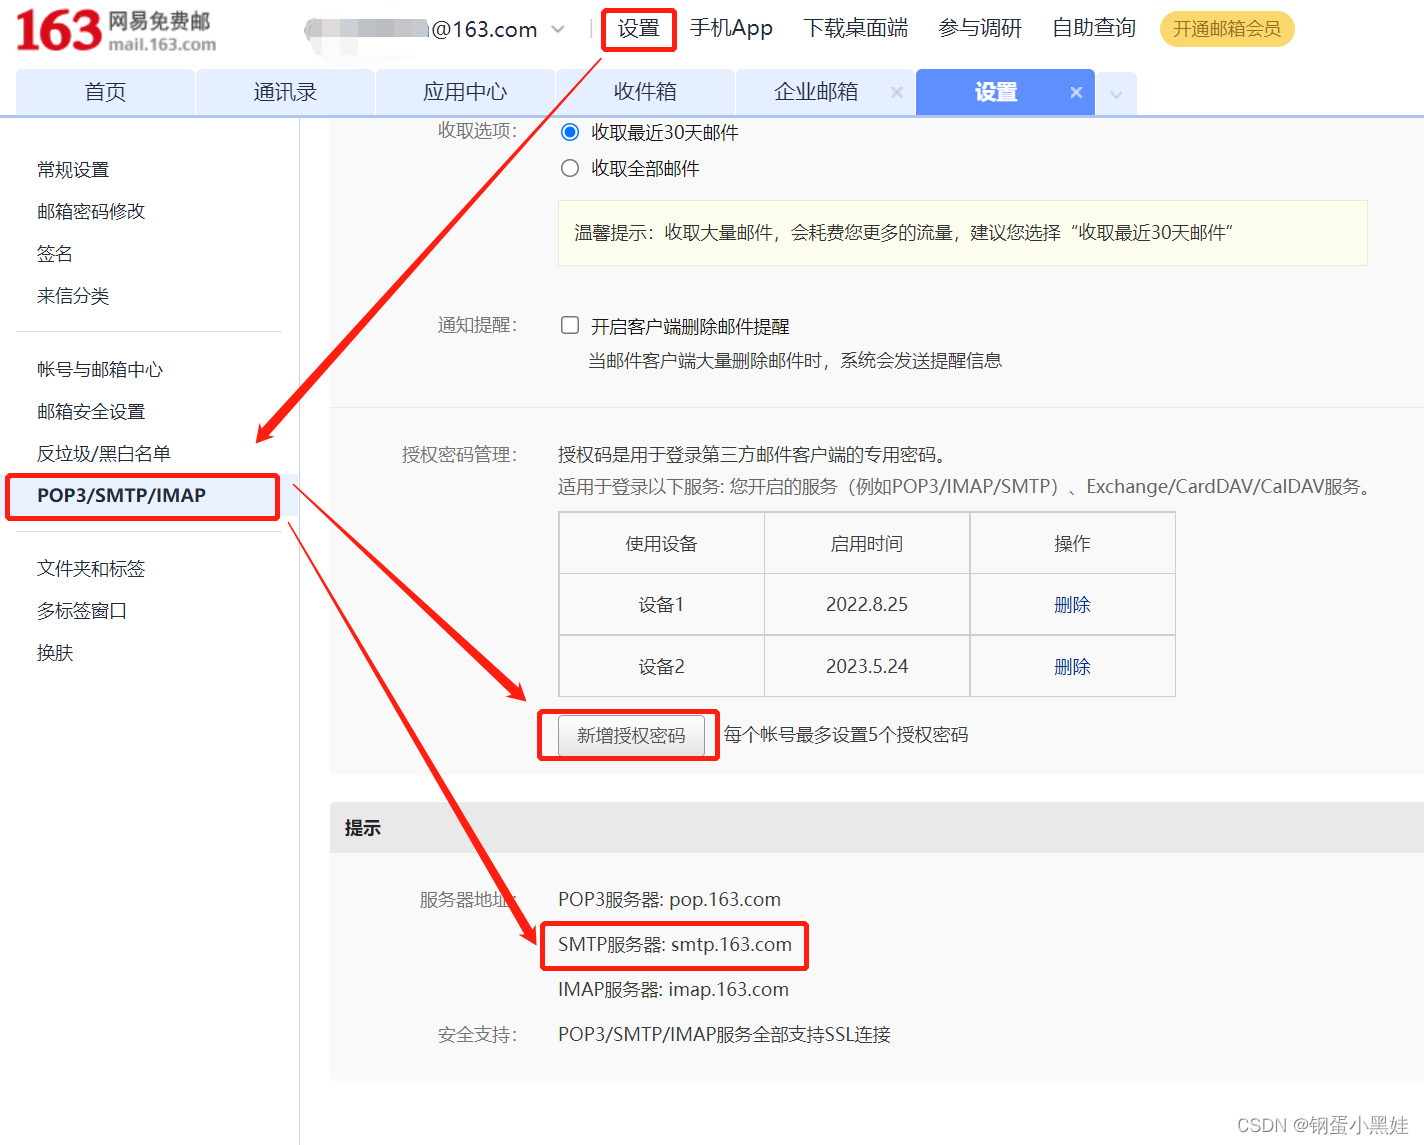The image size is (1424, 1145).
Task: Switch to the 收件箱 tab
Action: [x=645, y=92]
